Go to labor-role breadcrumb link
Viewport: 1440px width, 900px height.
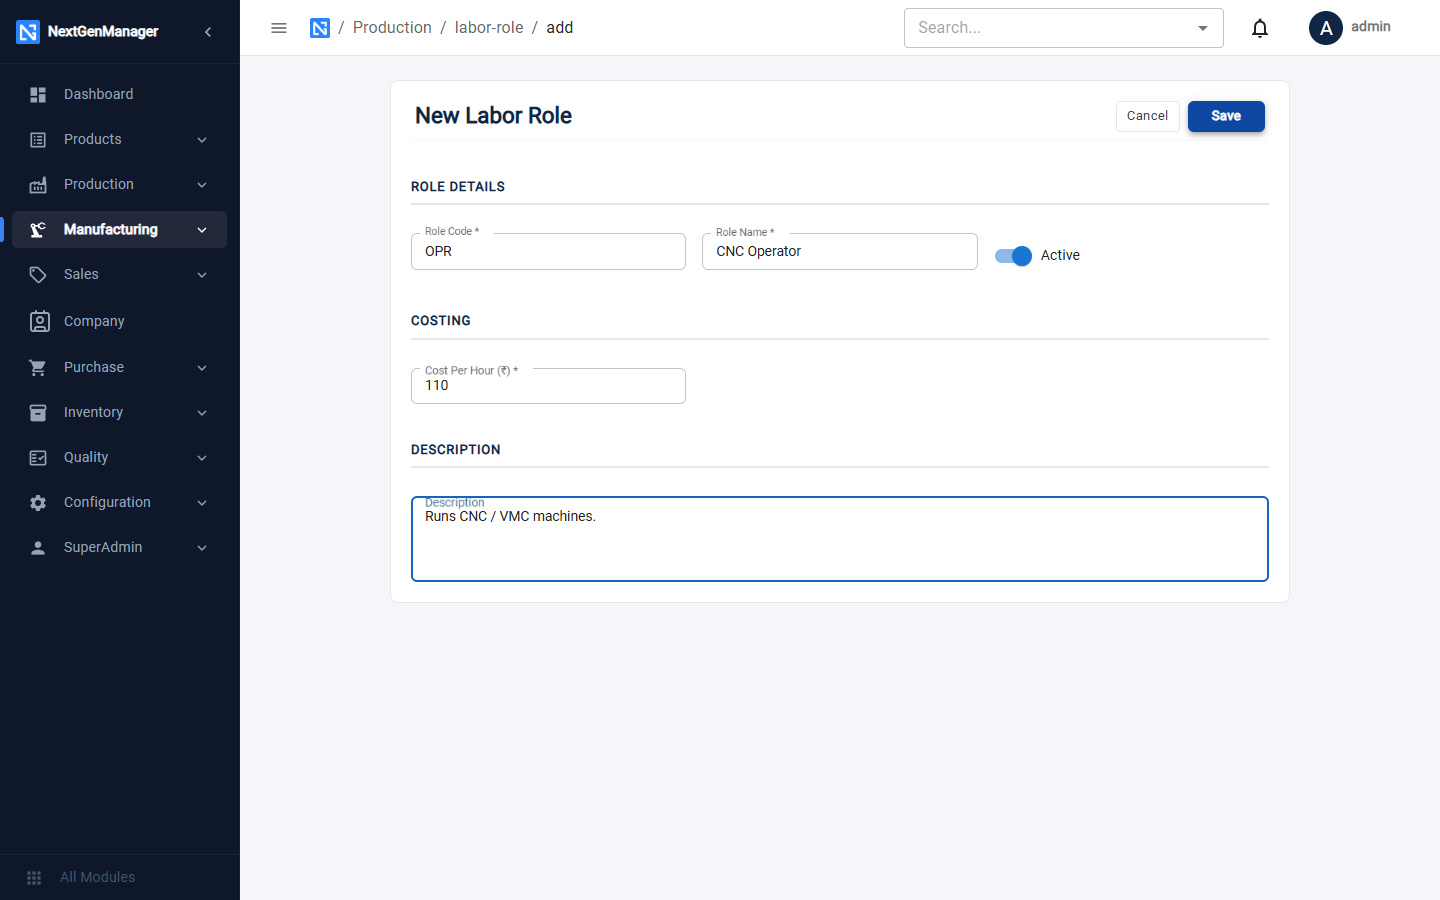[489, 28]
